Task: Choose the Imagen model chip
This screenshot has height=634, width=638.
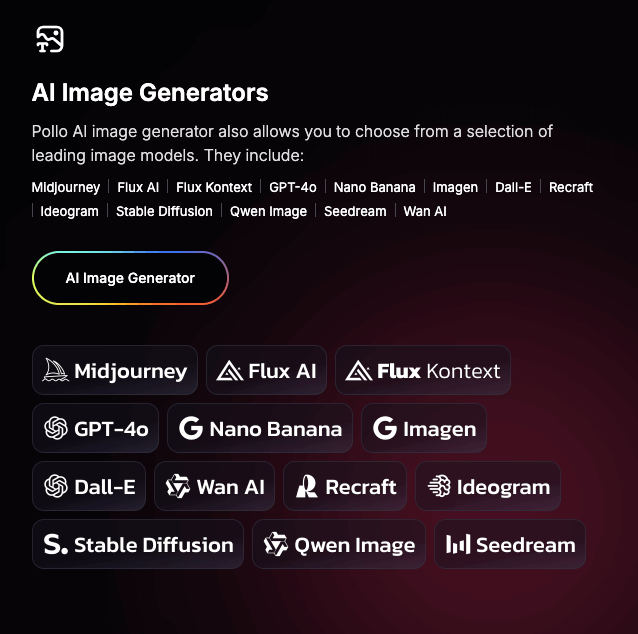Action: click(x=424, y=429)
